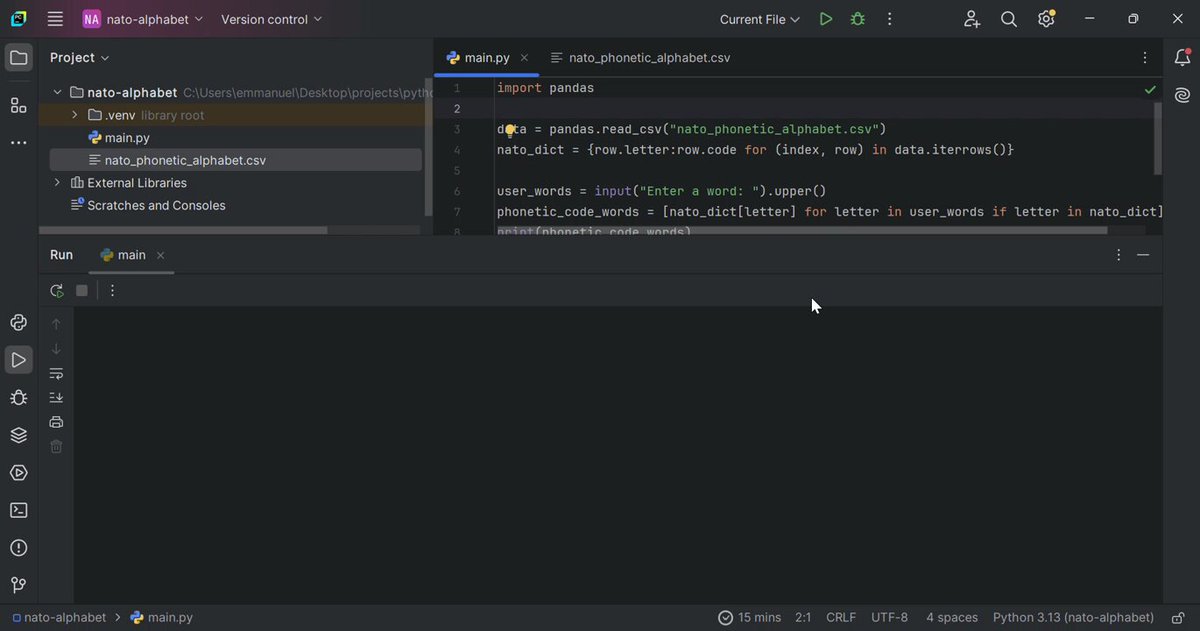The width and height of the screenshot is (1200, 631).
Task: Close the main.py editor tab
Action: (524, 58)
